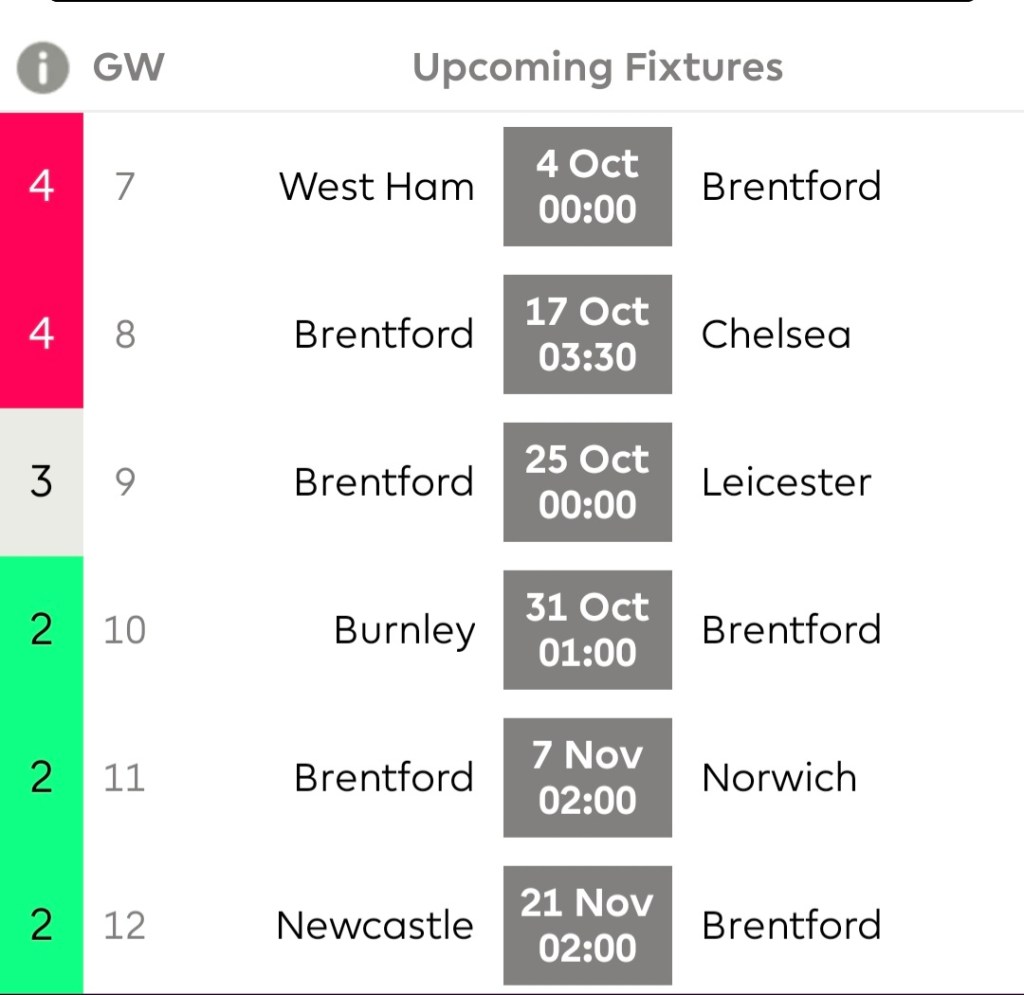Click Leicester in the gameweek 9 fixture
Screen dimensions: 1024x995
[786, 482]
